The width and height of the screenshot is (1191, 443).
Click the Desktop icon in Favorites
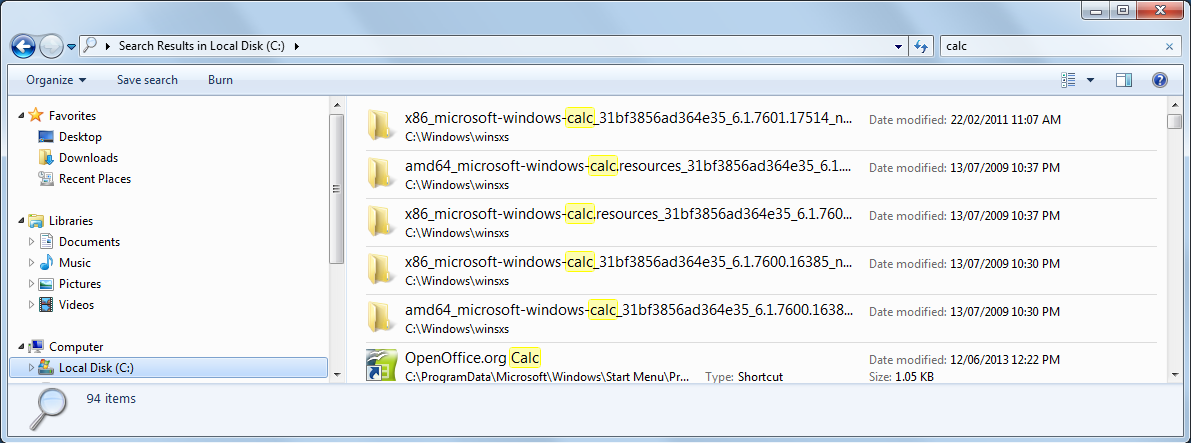(x=46, y=137)
